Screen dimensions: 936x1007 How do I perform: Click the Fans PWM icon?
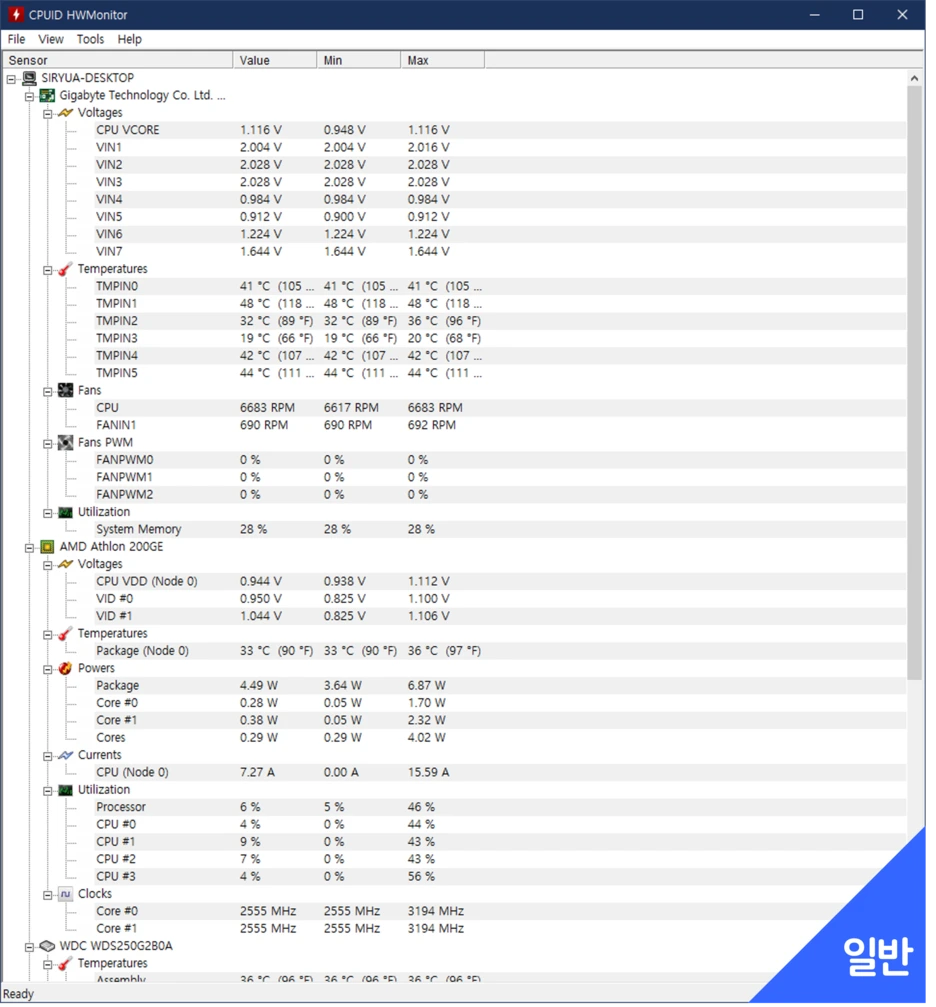point(65,442)
